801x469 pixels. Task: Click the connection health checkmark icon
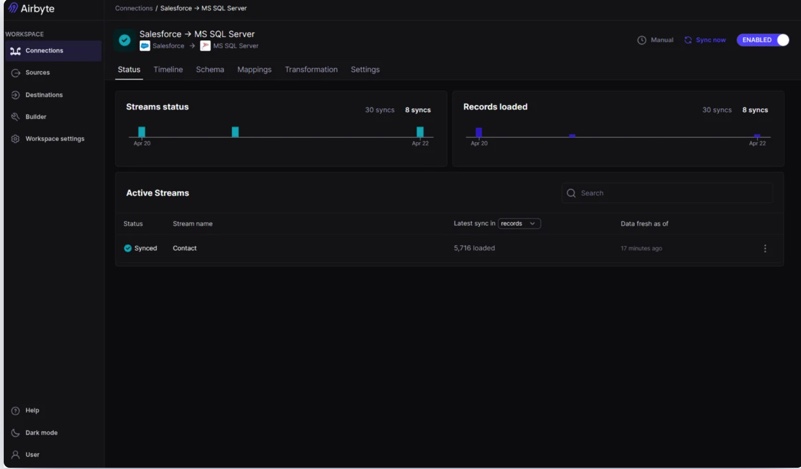point(124,40)
